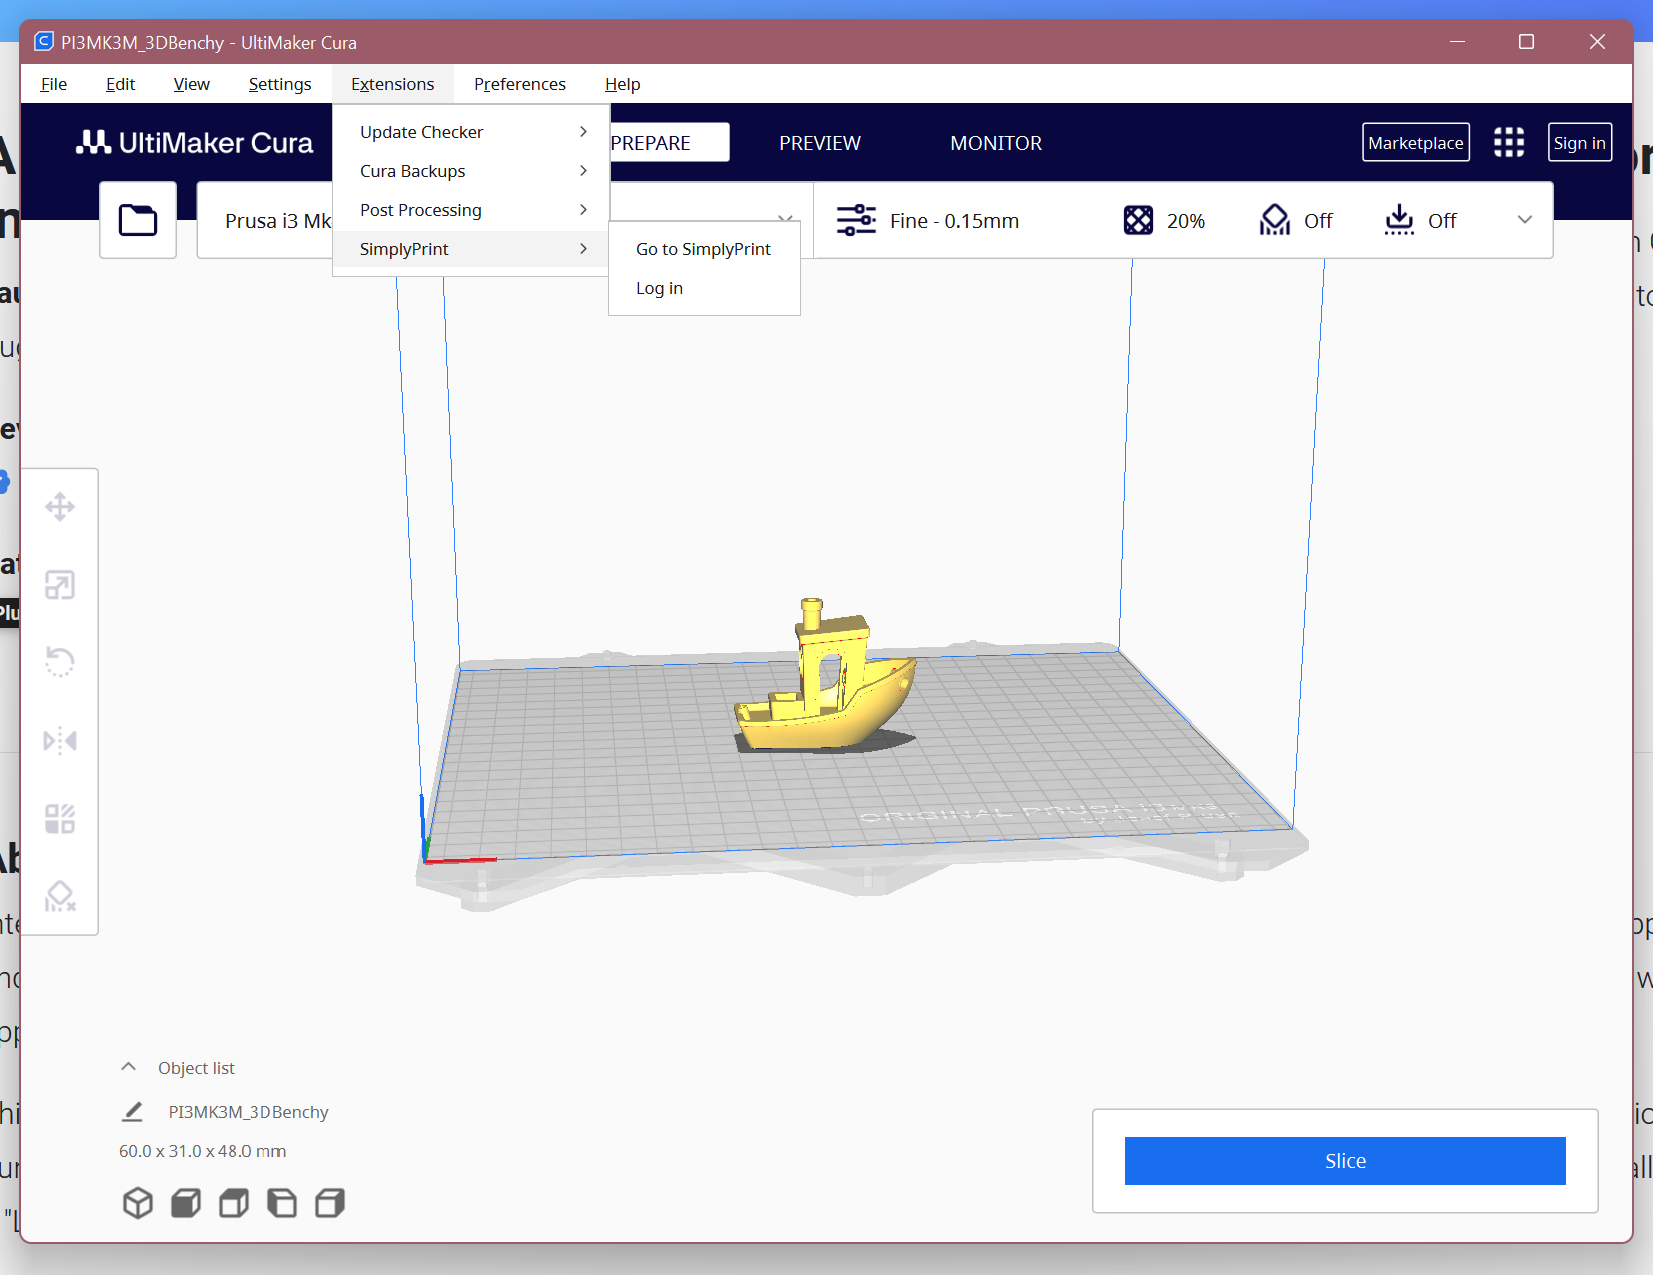Image resolution: width=1653 pixels, height=1275 pixels.
Task: Click the Sign in button
Action: [1580, 142]
